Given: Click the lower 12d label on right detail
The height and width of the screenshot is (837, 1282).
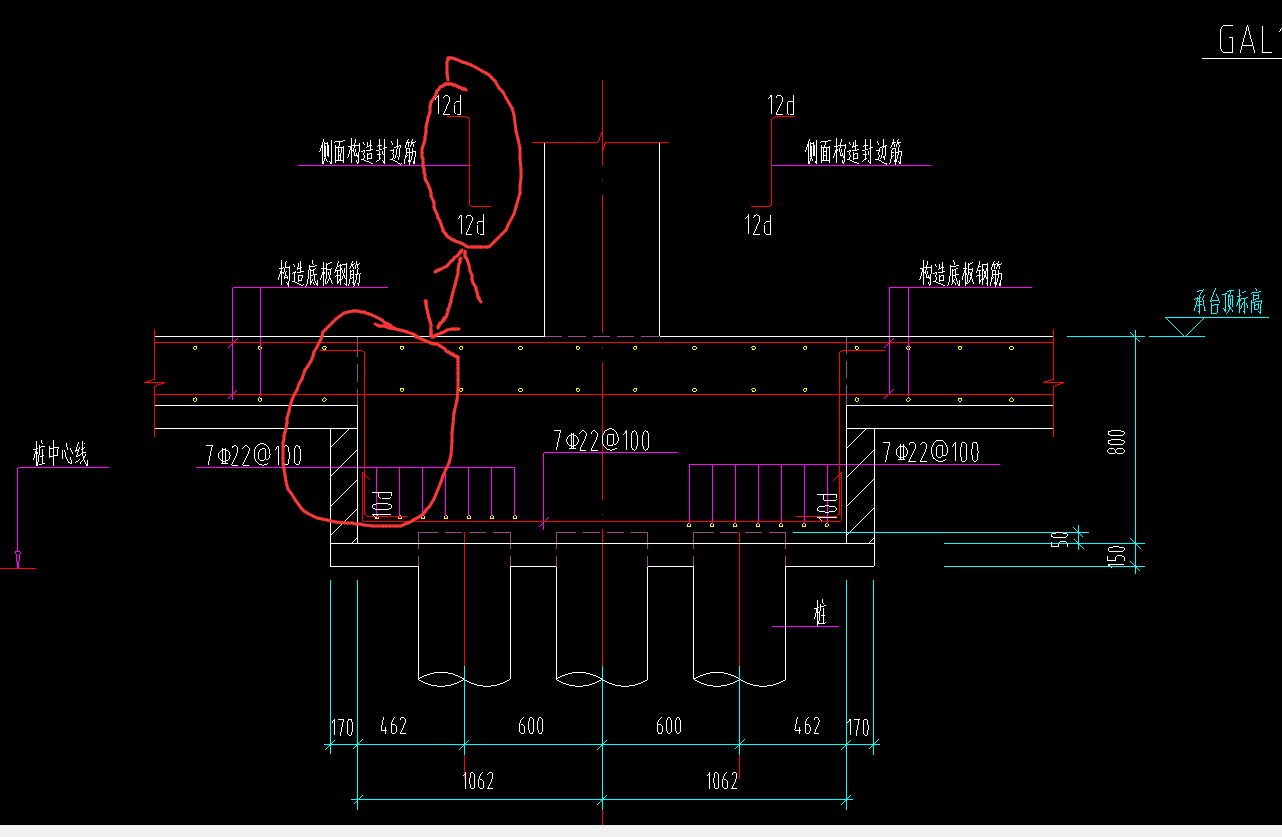Looking at the screenshot, I should (x=759, y=225).
